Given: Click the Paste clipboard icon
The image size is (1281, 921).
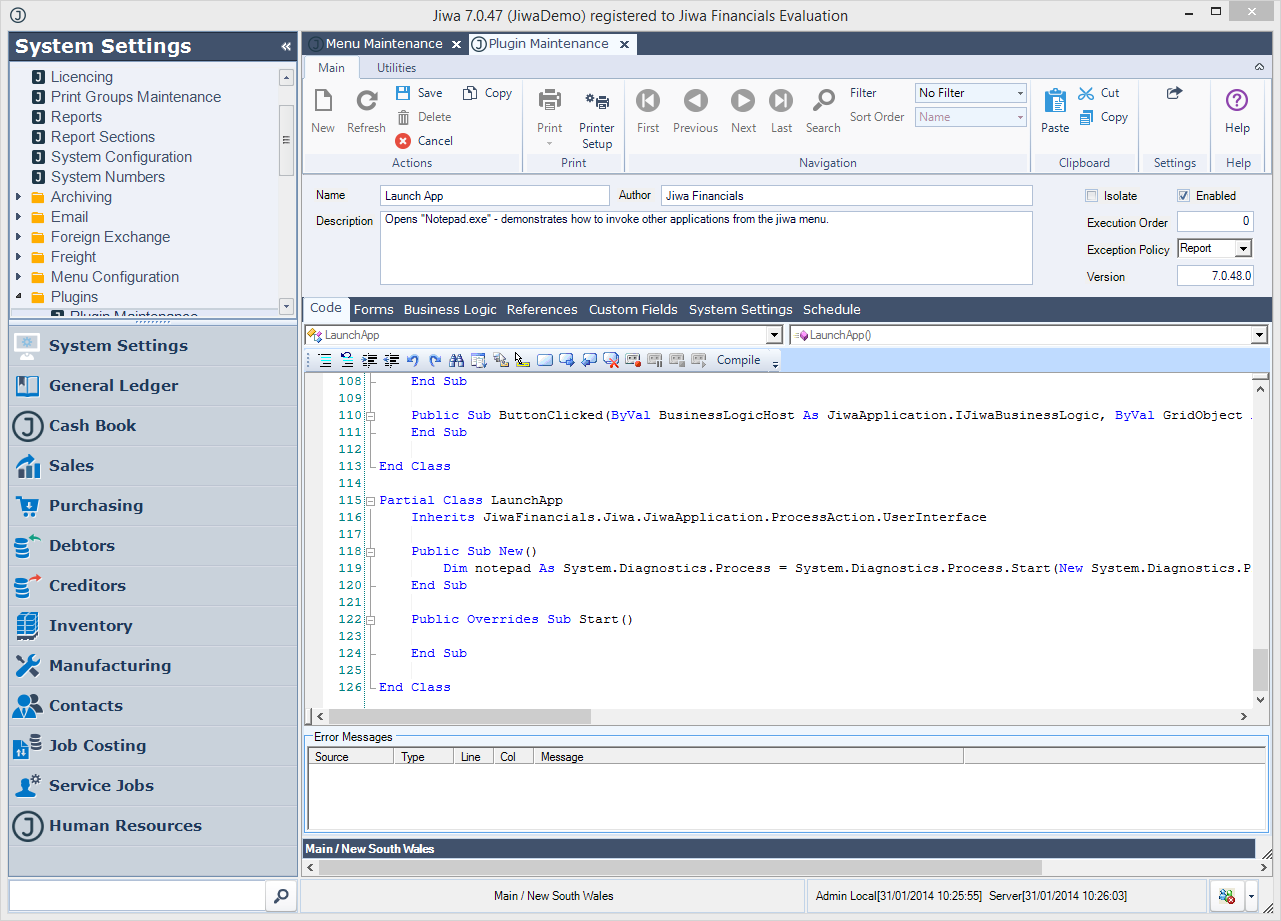Looking at the screenshot, I should [x=1055, y=101].
